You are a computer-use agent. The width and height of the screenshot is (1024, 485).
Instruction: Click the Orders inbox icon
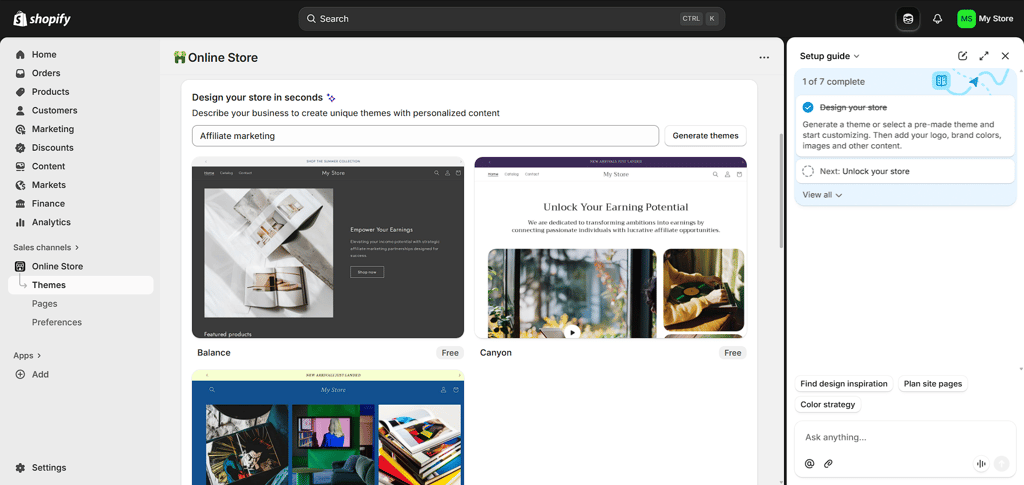click(20, 73)
